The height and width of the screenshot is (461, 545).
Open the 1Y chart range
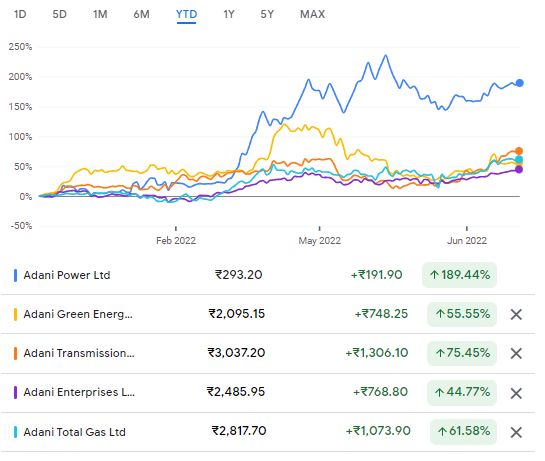tap(229, 14)
